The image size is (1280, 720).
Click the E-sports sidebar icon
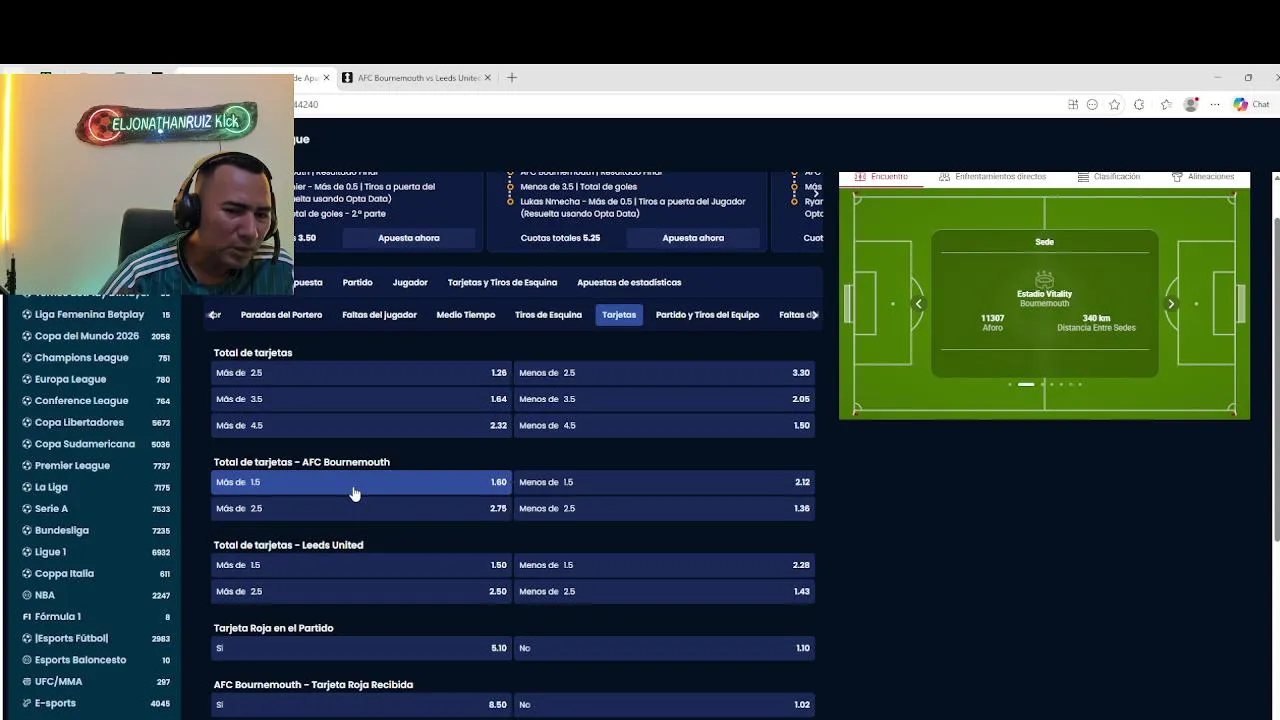click(x=27, y=703)
